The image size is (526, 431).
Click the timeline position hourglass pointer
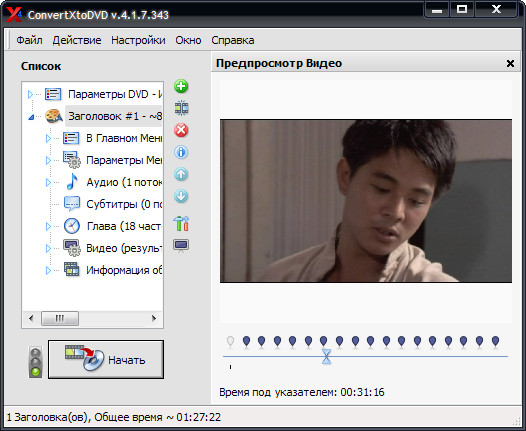[x=326, y=356]
